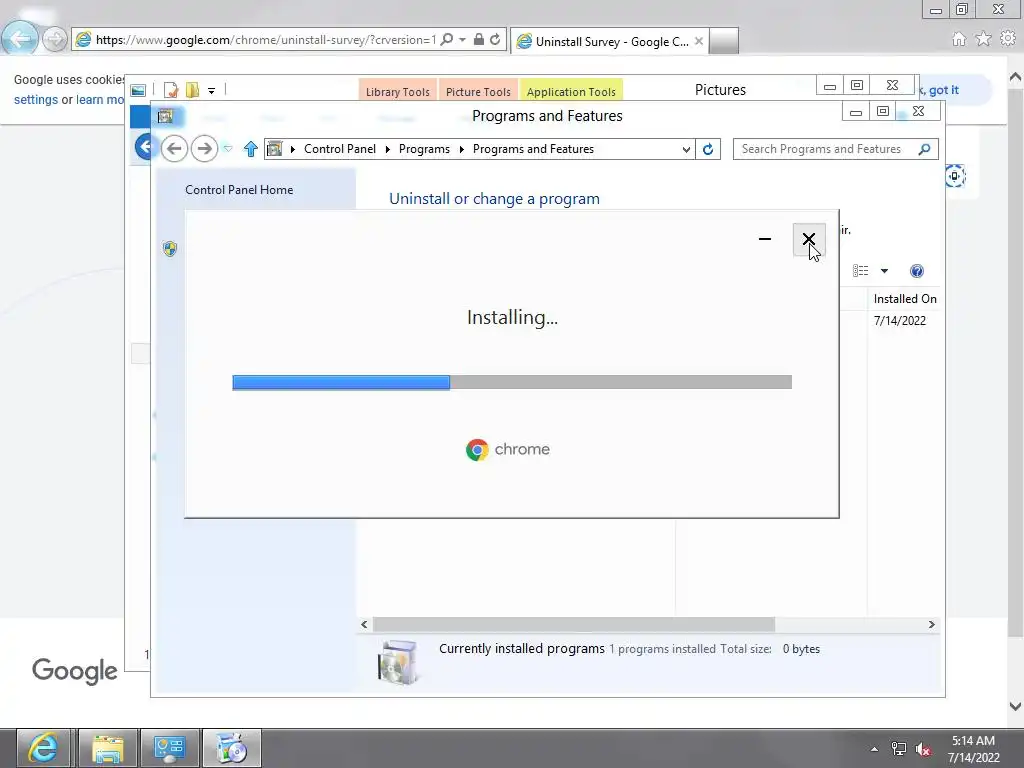Screen dimensions: 1024x768
Task: Go back in Programs and Features
Action: click(174, 149)
